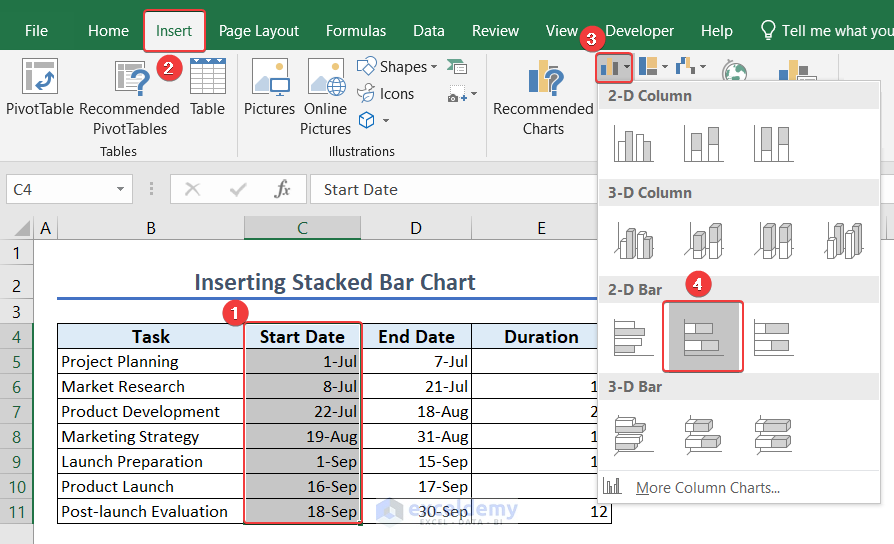Open the File menu
Screen dimensions: 894x544
(36, 31)
